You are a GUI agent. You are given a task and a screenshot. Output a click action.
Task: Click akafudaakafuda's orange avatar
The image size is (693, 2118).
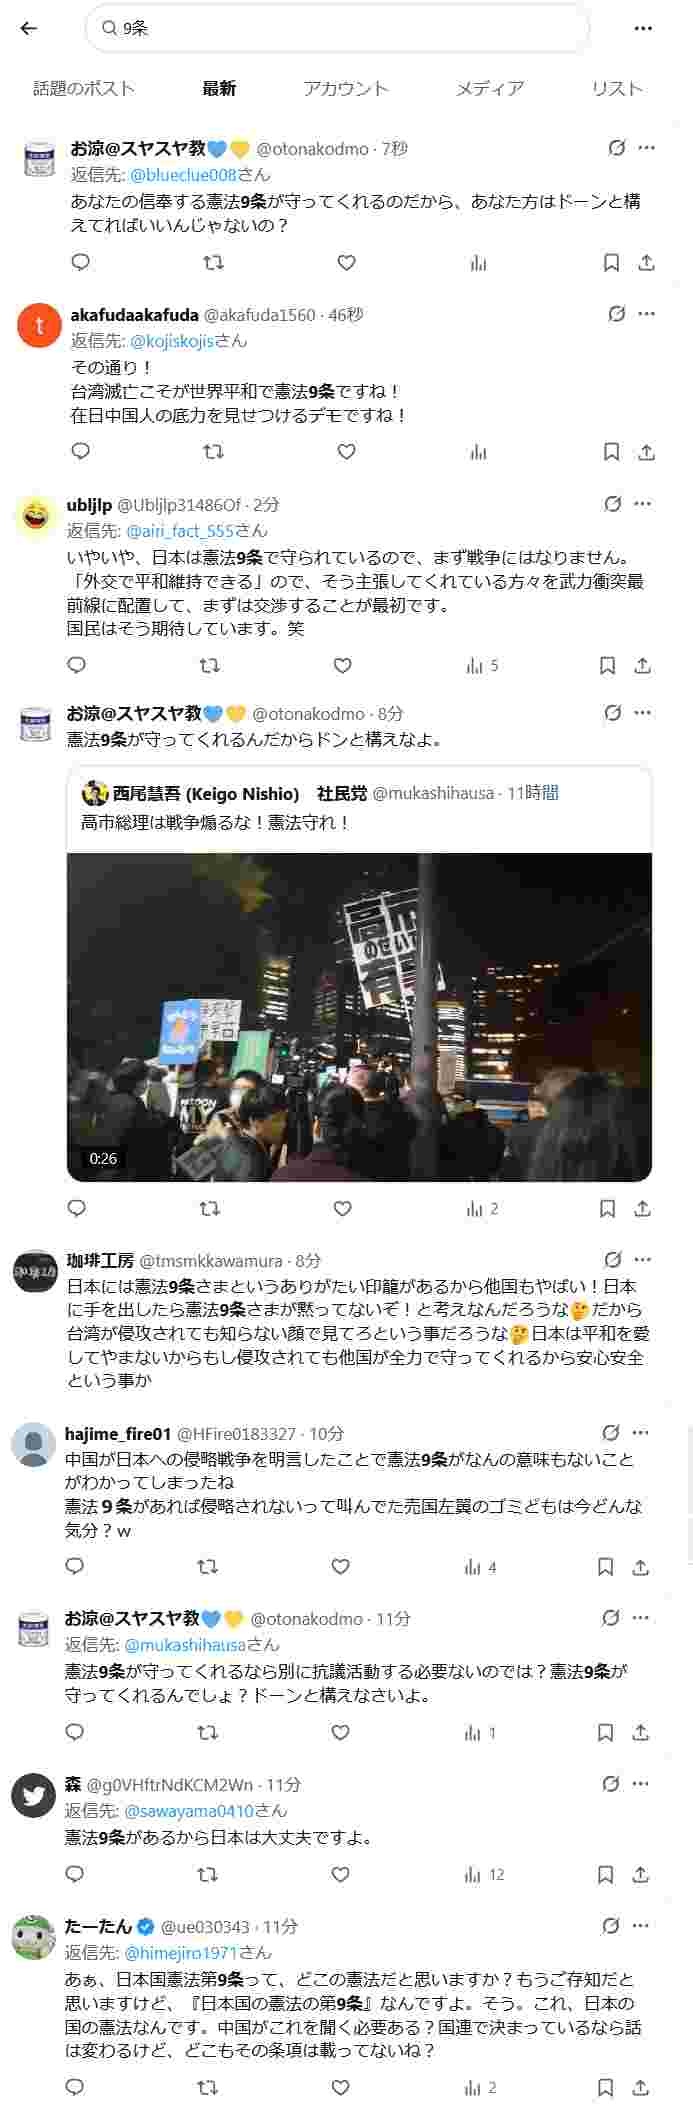tap(40, 325)
